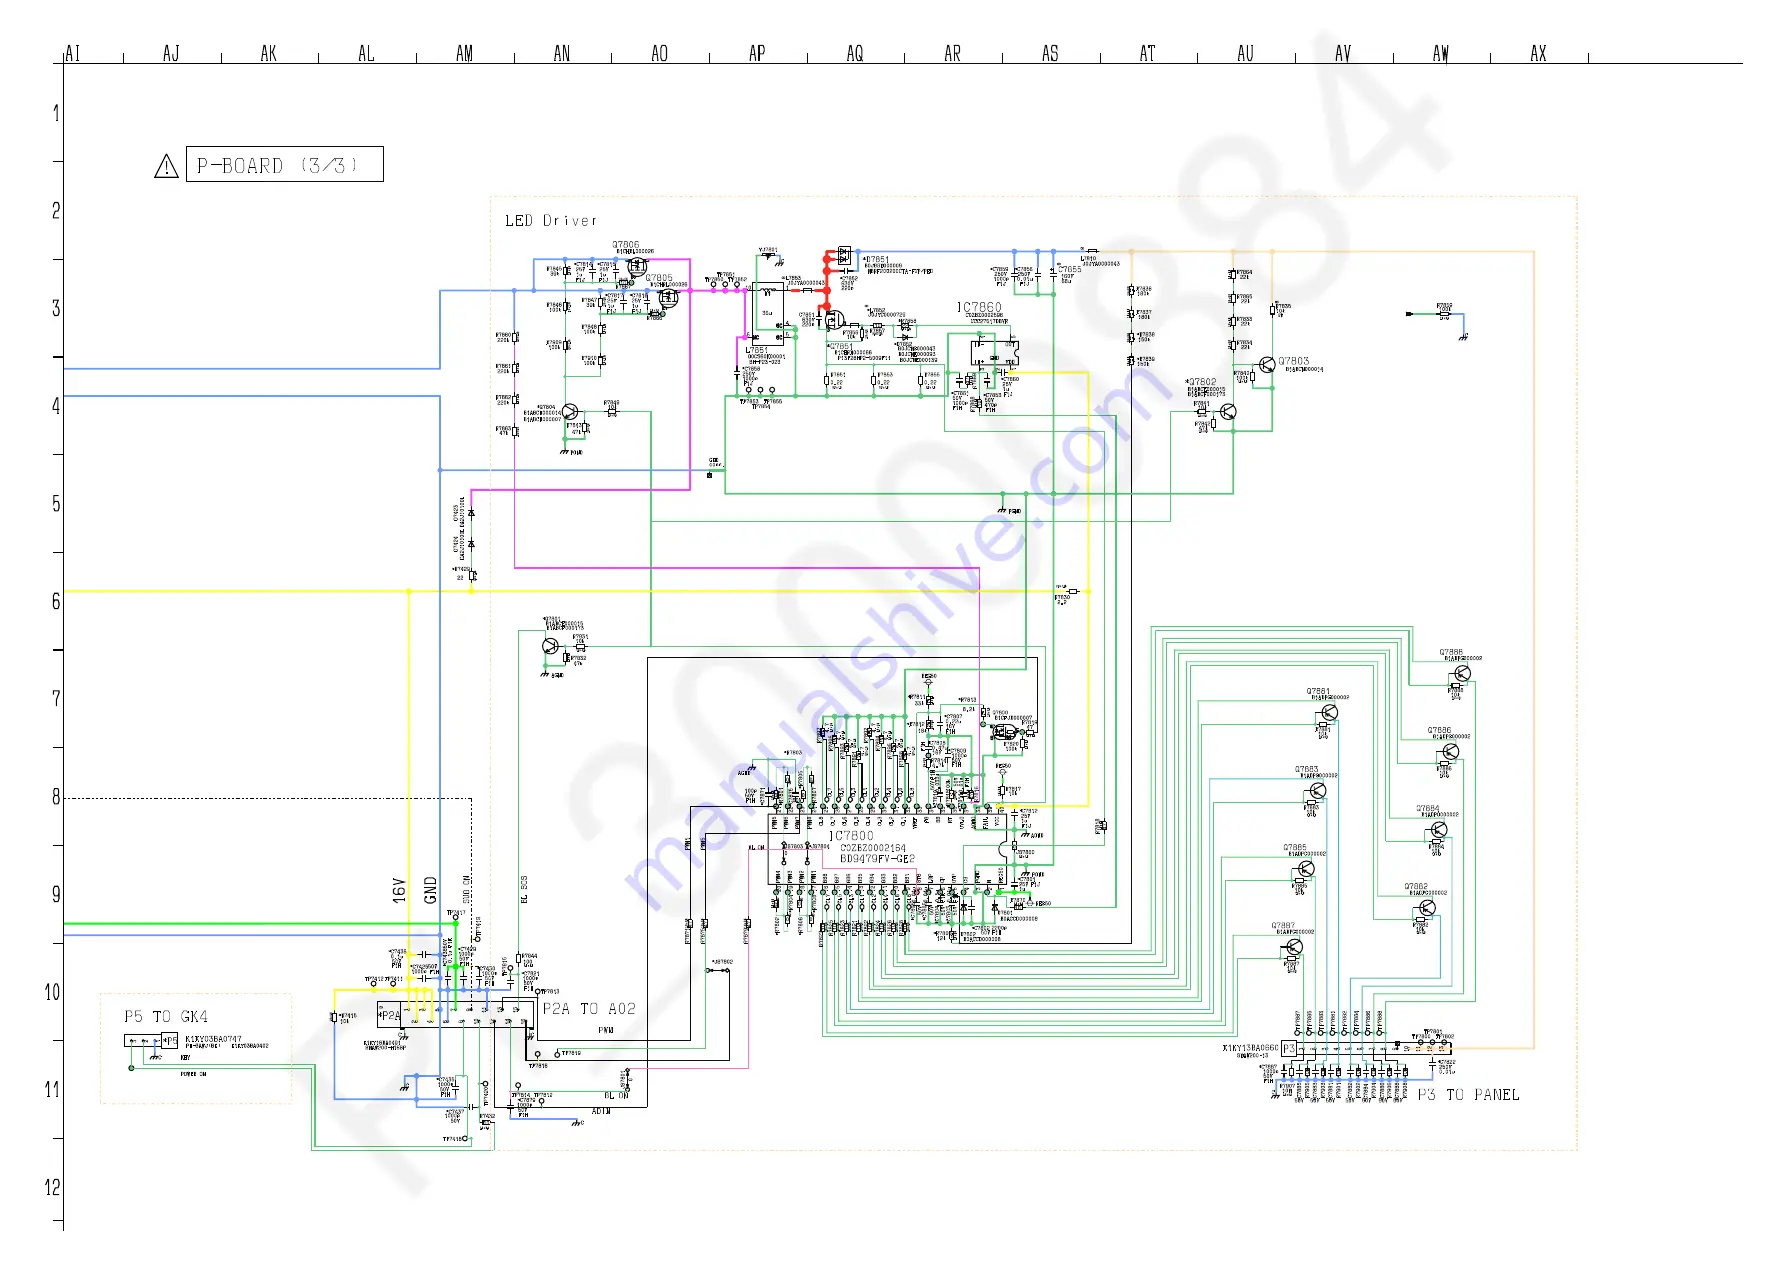Select the Q7805 MOSFET symbol
This screenshot has width=1787, height=1263.
(x=669, y=298)
